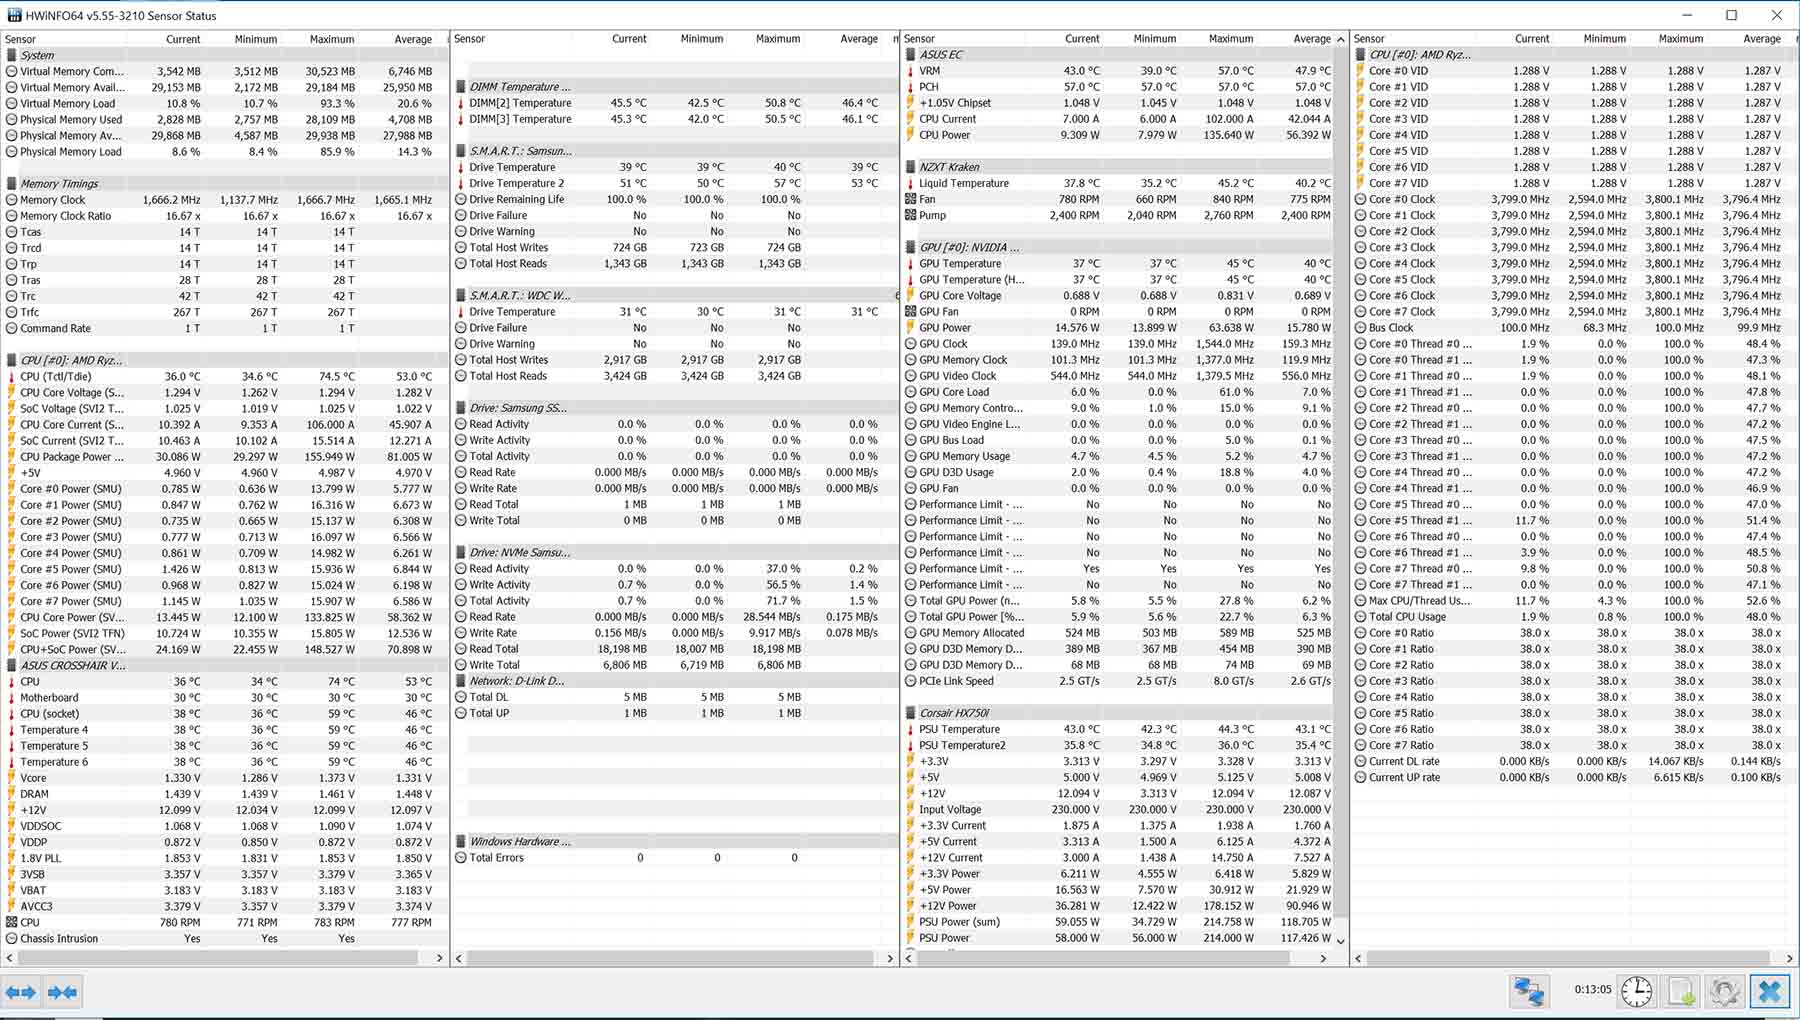Click the NZXT Kraken group icon
The image size is (1800, 1020).
point(911,167)
